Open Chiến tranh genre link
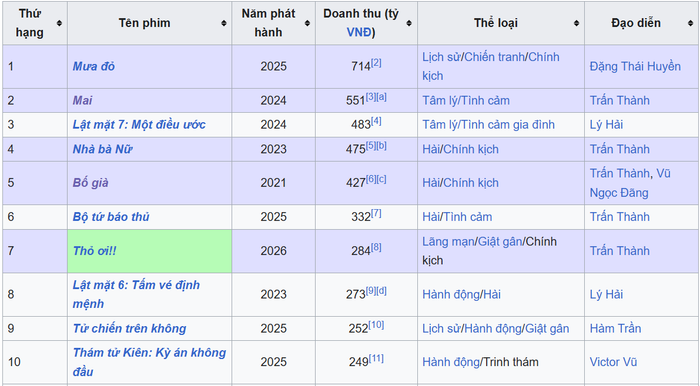Screen dimensions: 700x386 [x=495, y=57]
